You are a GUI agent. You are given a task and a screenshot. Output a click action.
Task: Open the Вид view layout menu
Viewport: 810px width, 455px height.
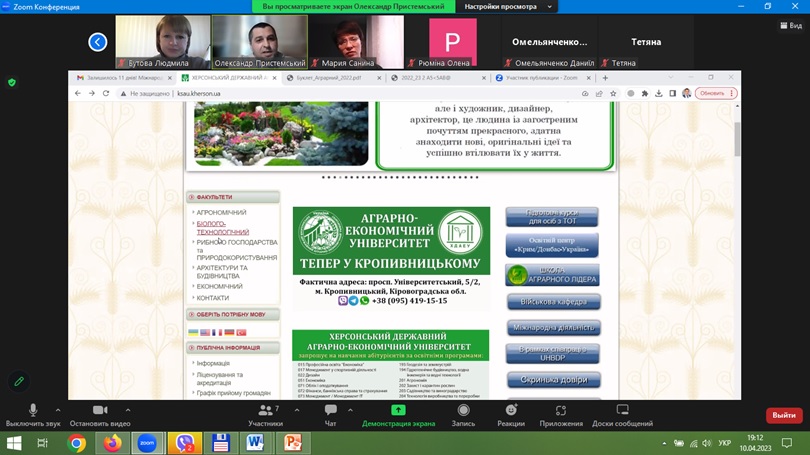(x=791, y=25)
